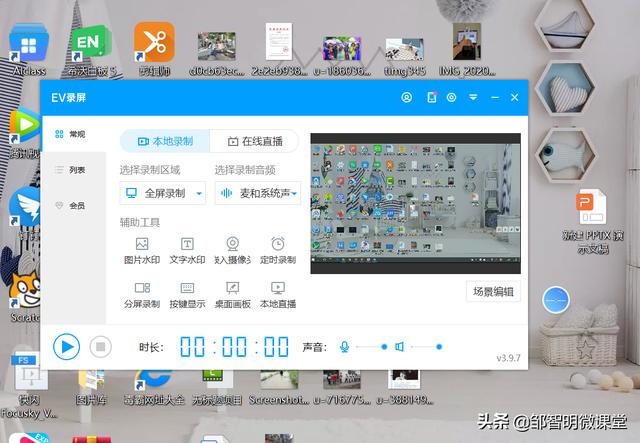The height and width of the screenshot is (443, 640).
Task: Click the v3.9.7 version text
Action: click(508, 358)
